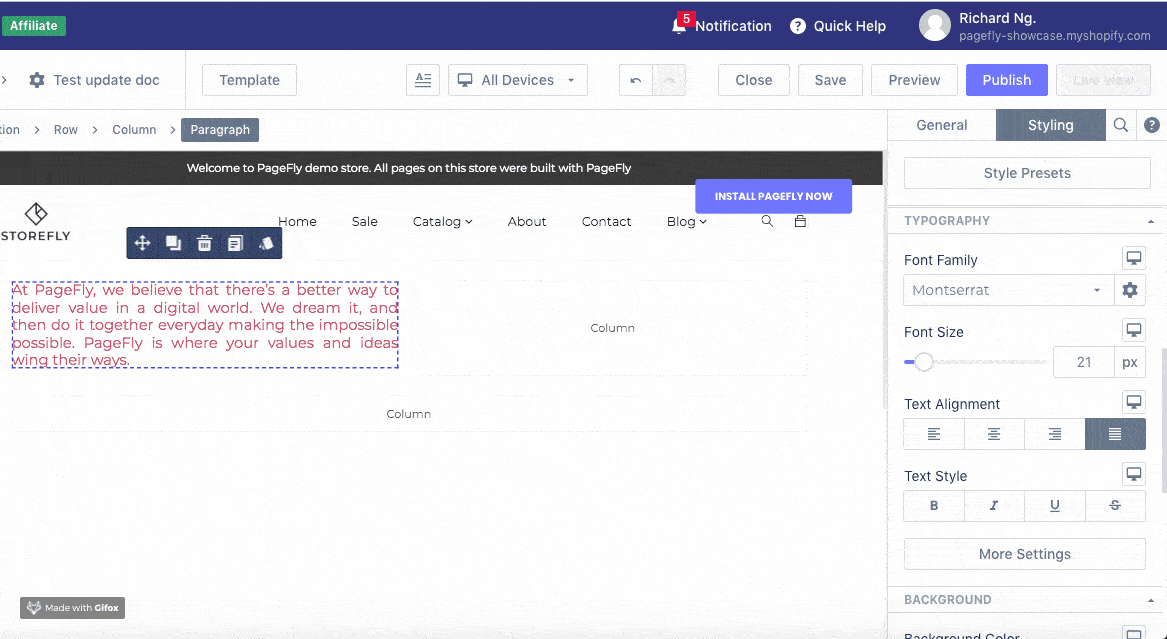The height and width of the screenshot is (639, 1167).
Task: Click device icon beside Text Alignment
Action: pyautogui.click(x=1134, y=402)
